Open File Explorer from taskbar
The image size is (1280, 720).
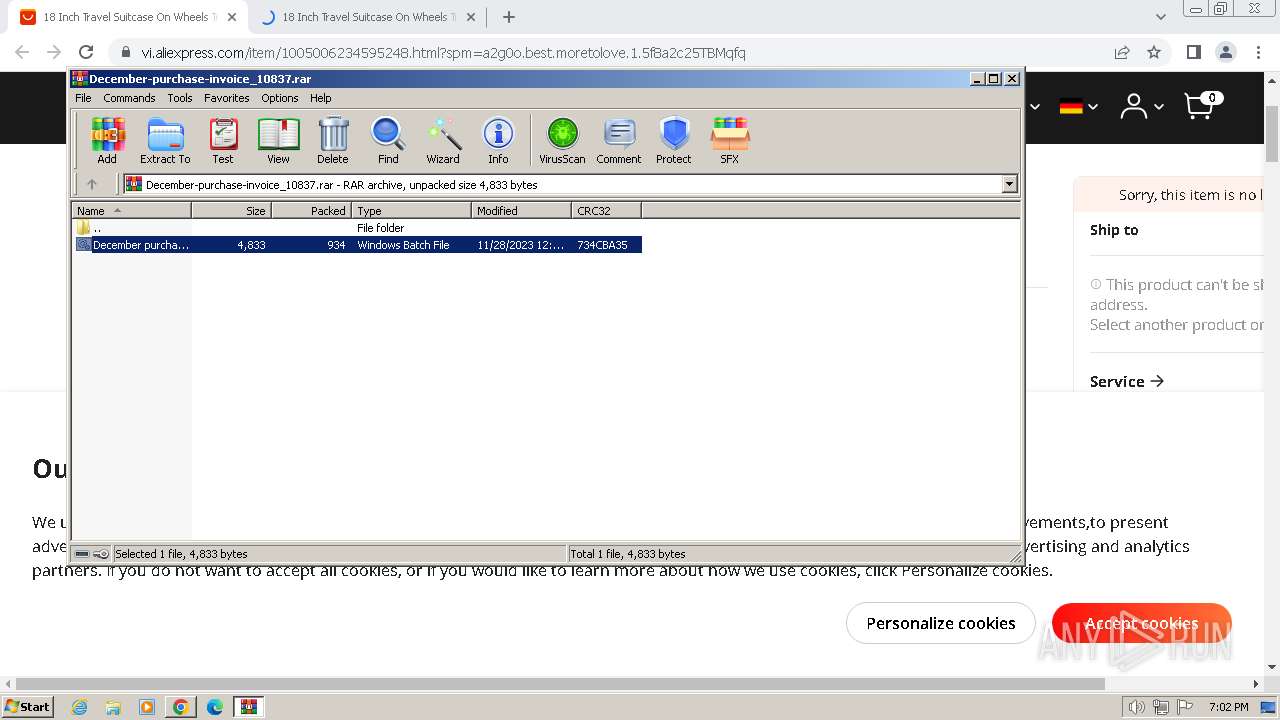(x=113, y=707)
